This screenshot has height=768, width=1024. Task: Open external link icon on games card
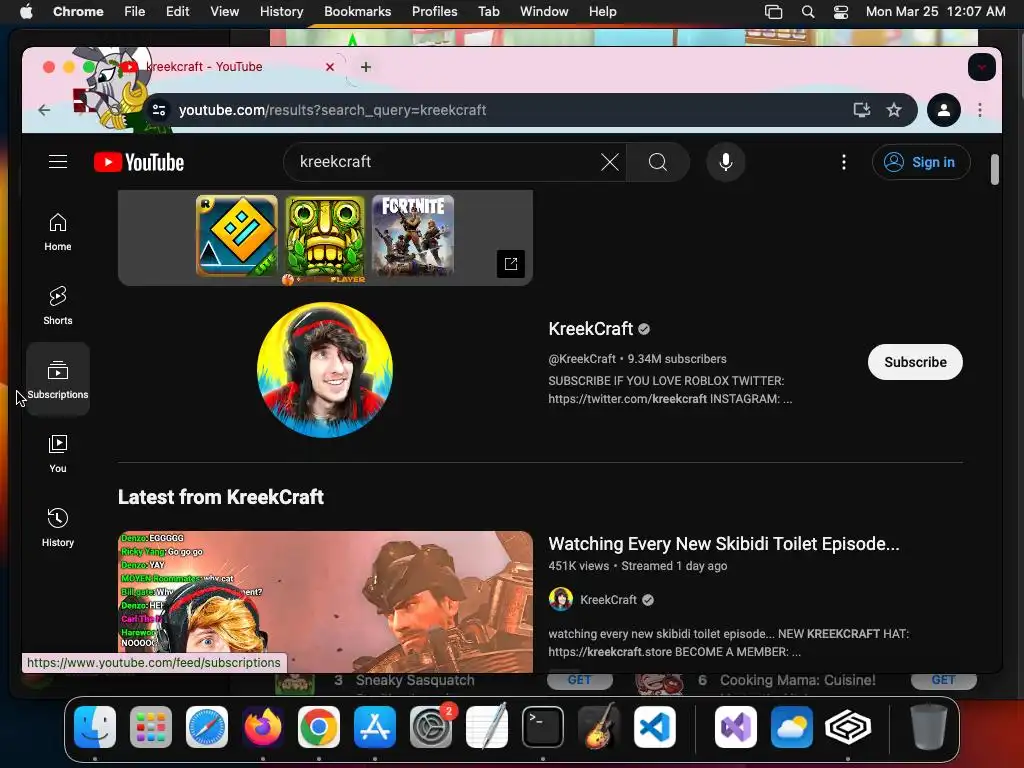click(x=511, y=264)
